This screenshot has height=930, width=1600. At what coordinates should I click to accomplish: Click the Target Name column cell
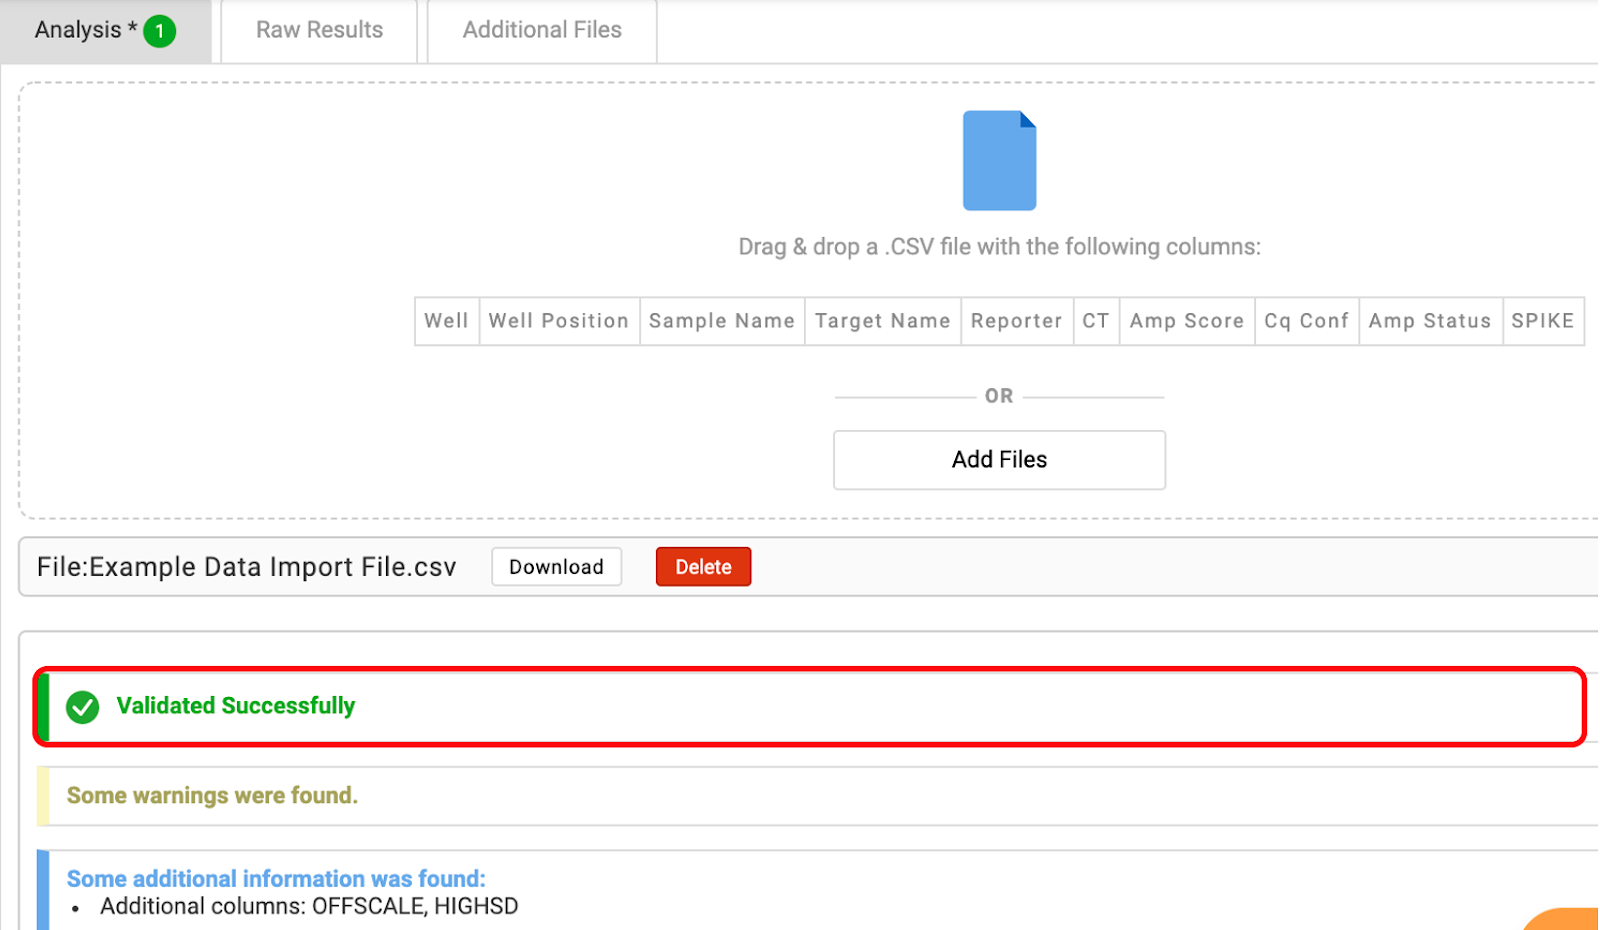point(883,321)
